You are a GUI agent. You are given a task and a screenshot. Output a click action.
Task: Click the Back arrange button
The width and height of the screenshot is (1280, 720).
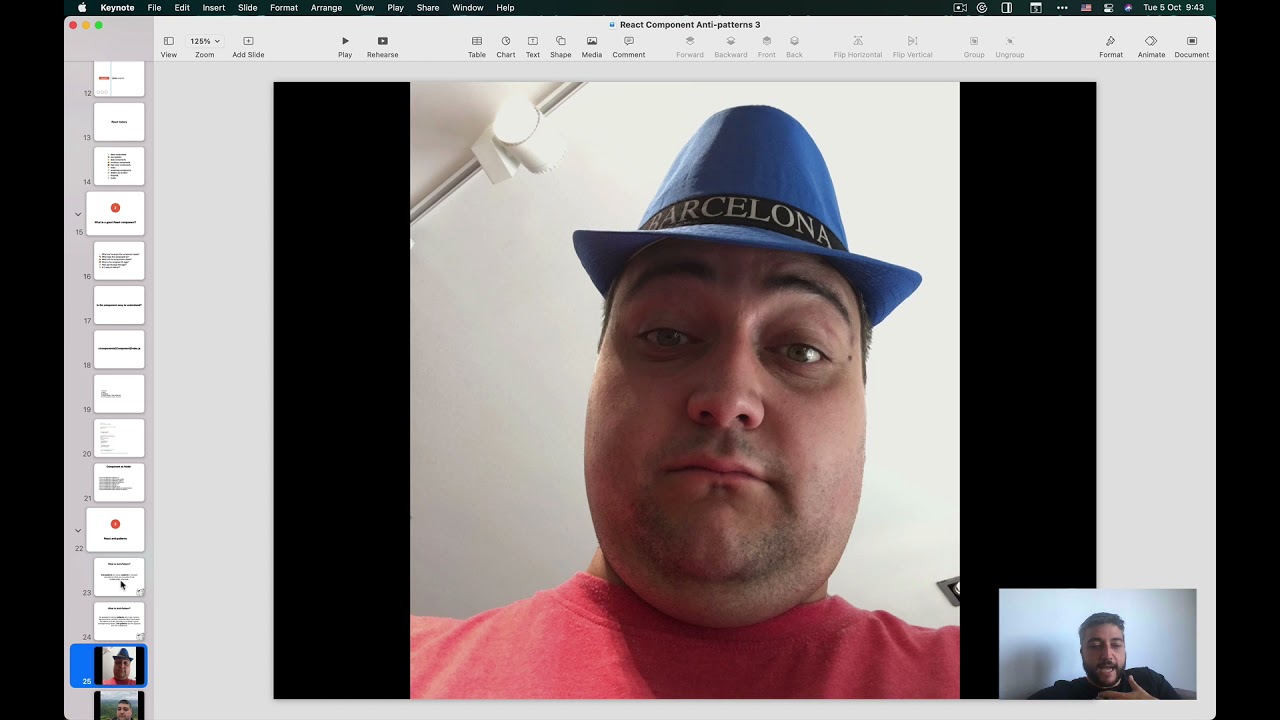click(794, 47)
